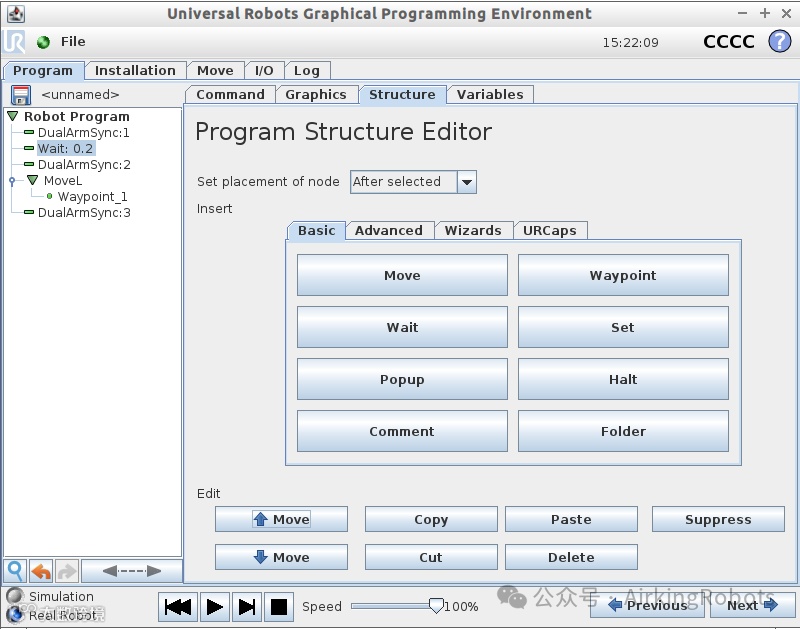Select the Program tab
This screenshot has height=629, width=800.
click(43, 70)
